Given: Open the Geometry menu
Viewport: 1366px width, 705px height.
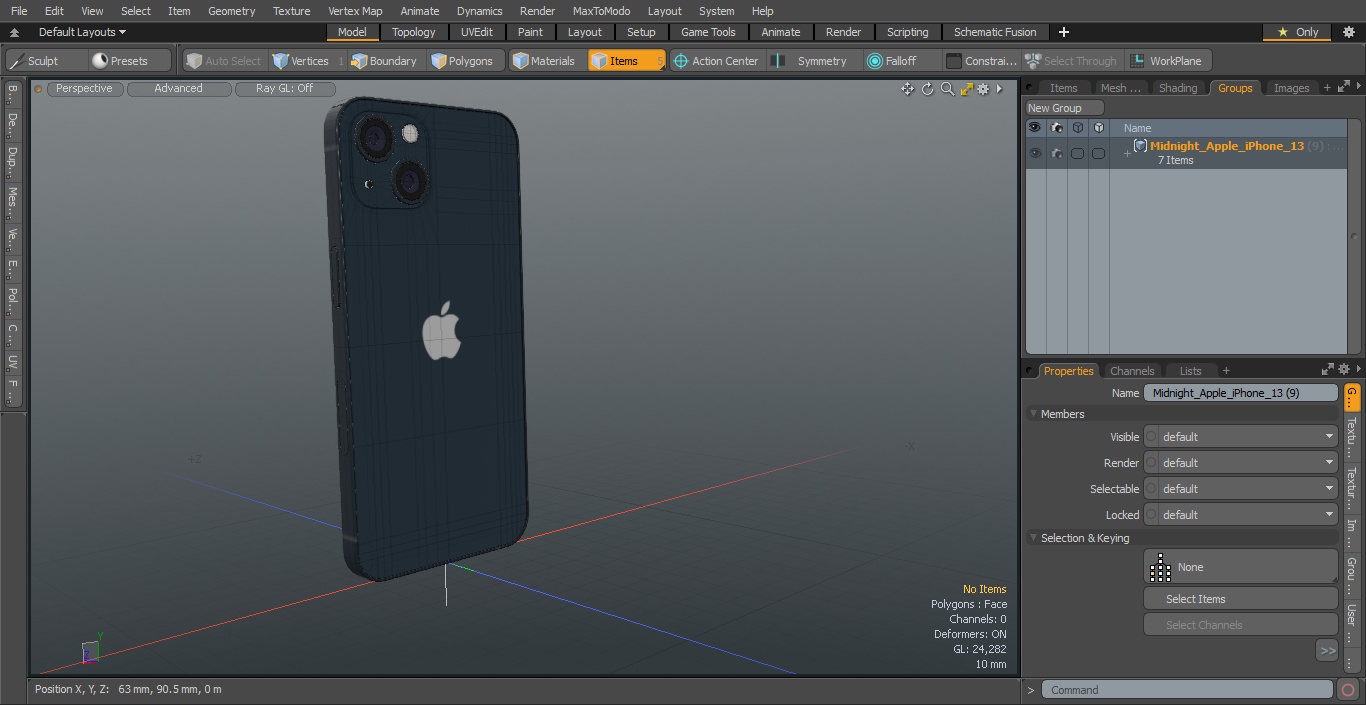Looking at the screenshot, I should pyautogui.click(x=231, y=11).
